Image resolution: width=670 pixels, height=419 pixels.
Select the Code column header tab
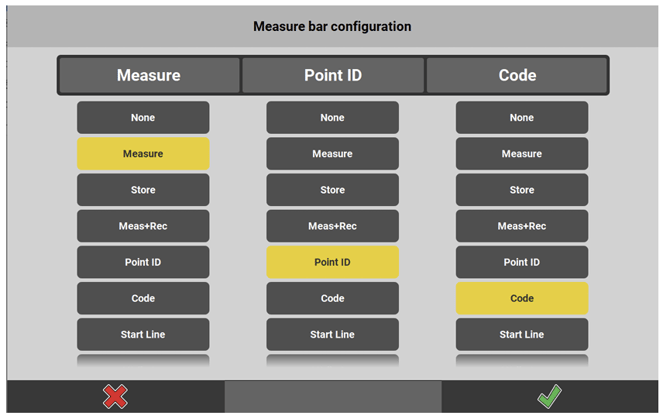[x=517, y=75]
